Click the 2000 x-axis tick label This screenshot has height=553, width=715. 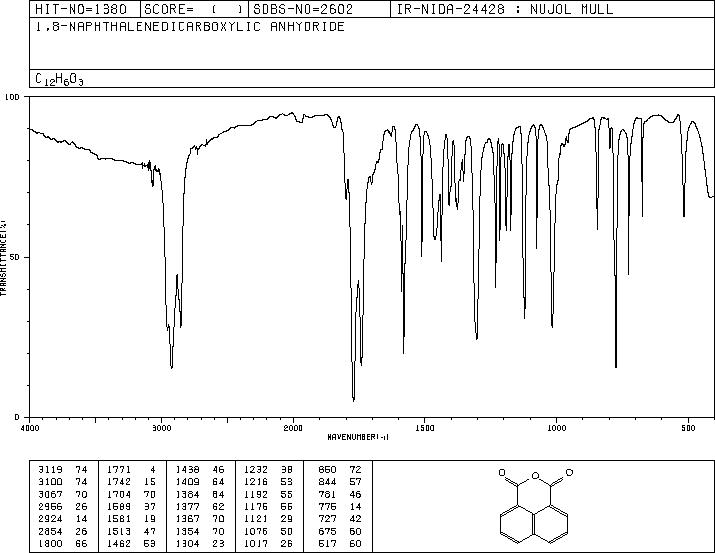293,428
